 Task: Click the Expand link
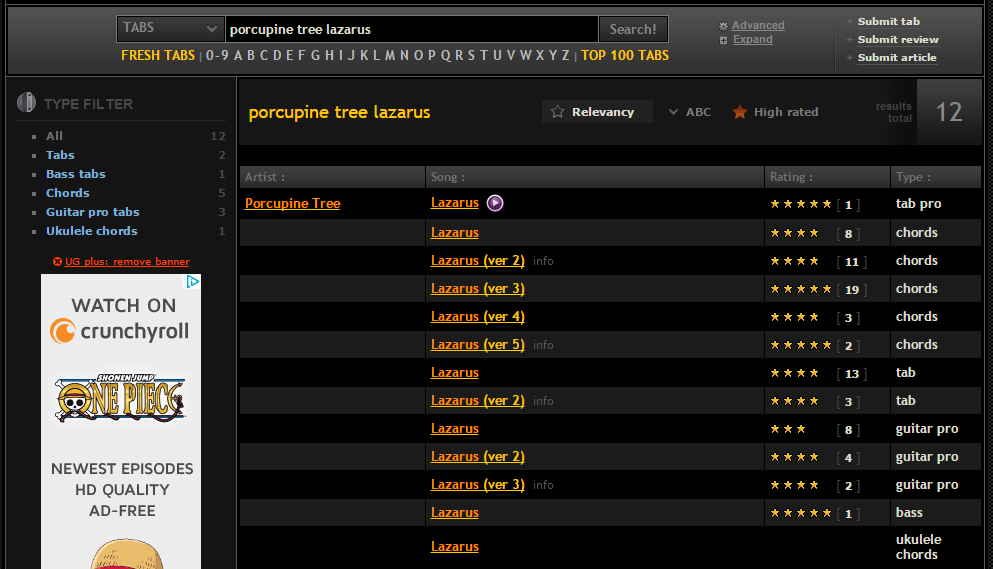752,39
